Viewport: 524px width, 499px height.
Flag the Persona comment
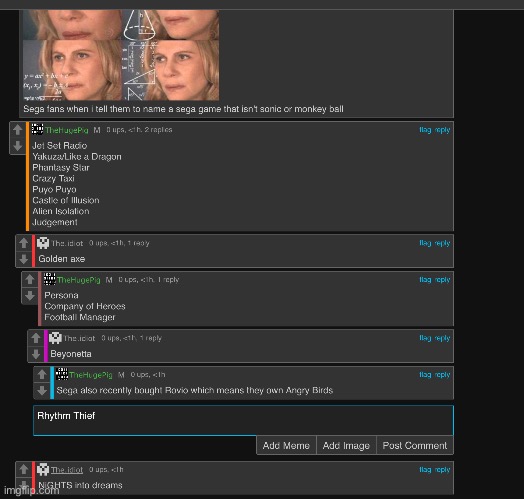(425, 279)
